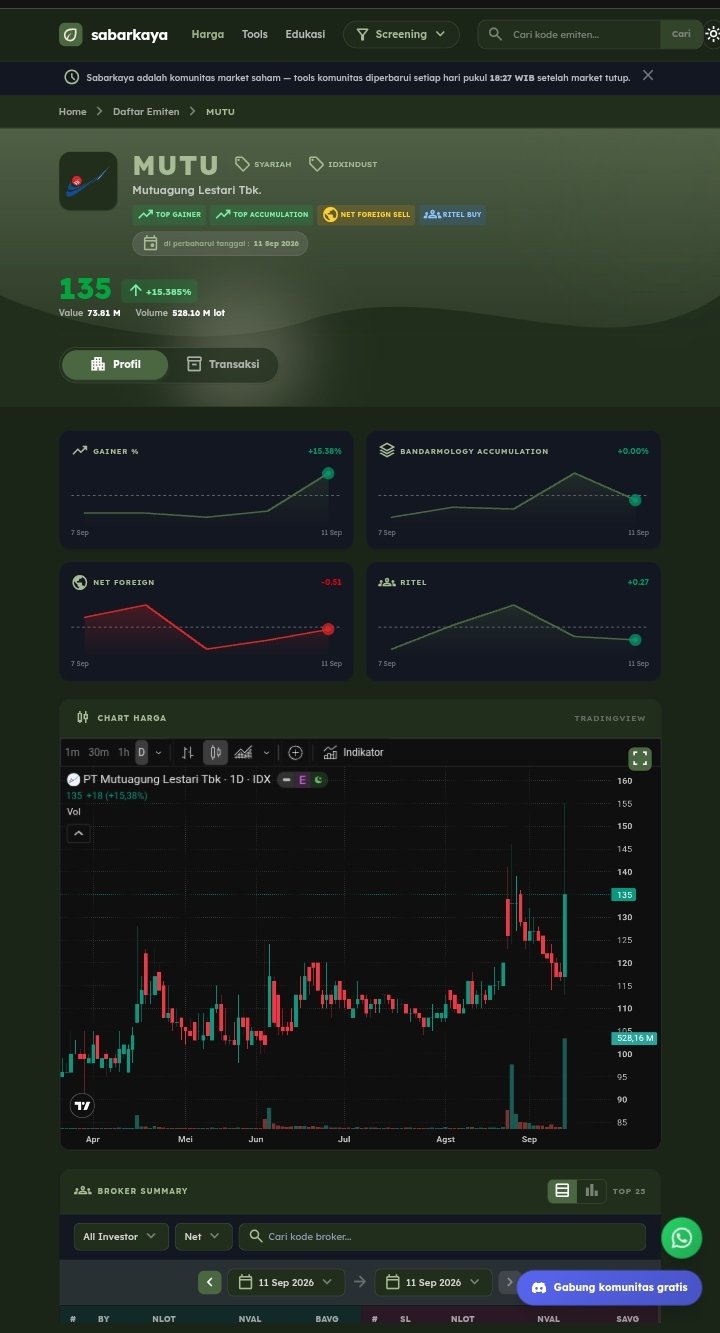720x1333 pixels.
Task: Click the Net Foreign globe icon
Action: [x=80, y=582]
